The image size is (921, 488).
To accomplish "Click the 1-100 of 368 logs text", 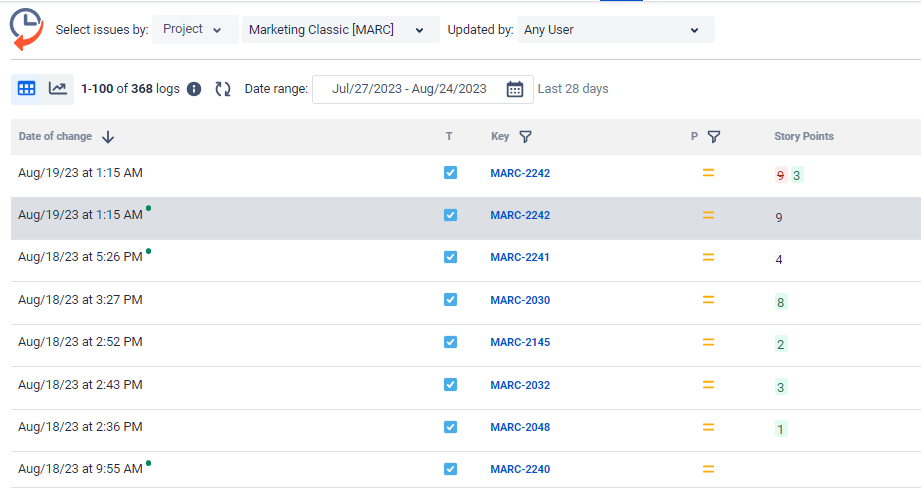I will (130, 89).
